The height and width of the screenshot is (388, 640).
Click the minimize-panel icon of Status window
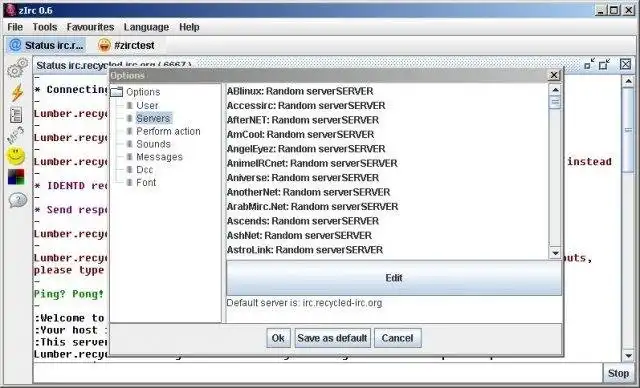[589, 64]
